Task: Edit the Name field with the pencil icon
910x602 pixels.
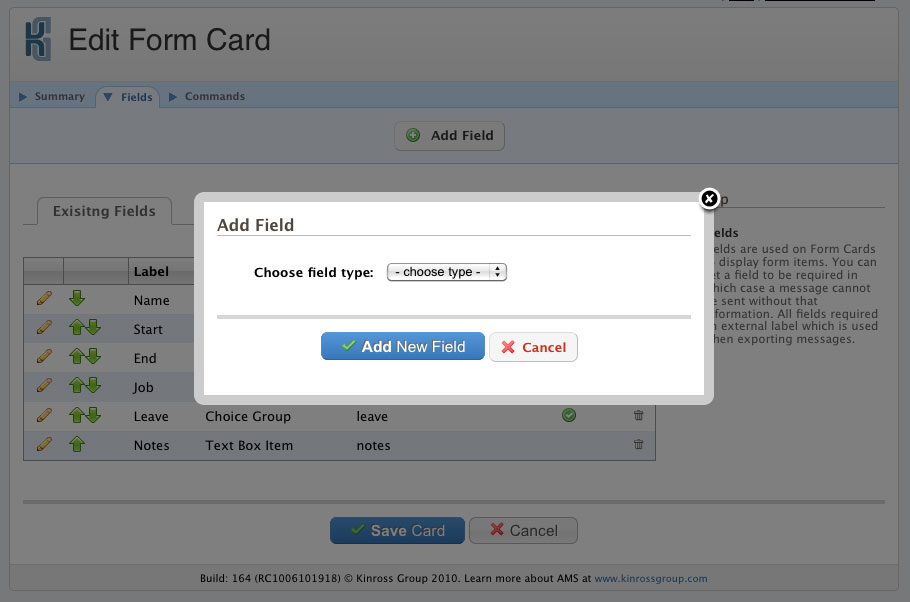Action: tap(42, 300)
